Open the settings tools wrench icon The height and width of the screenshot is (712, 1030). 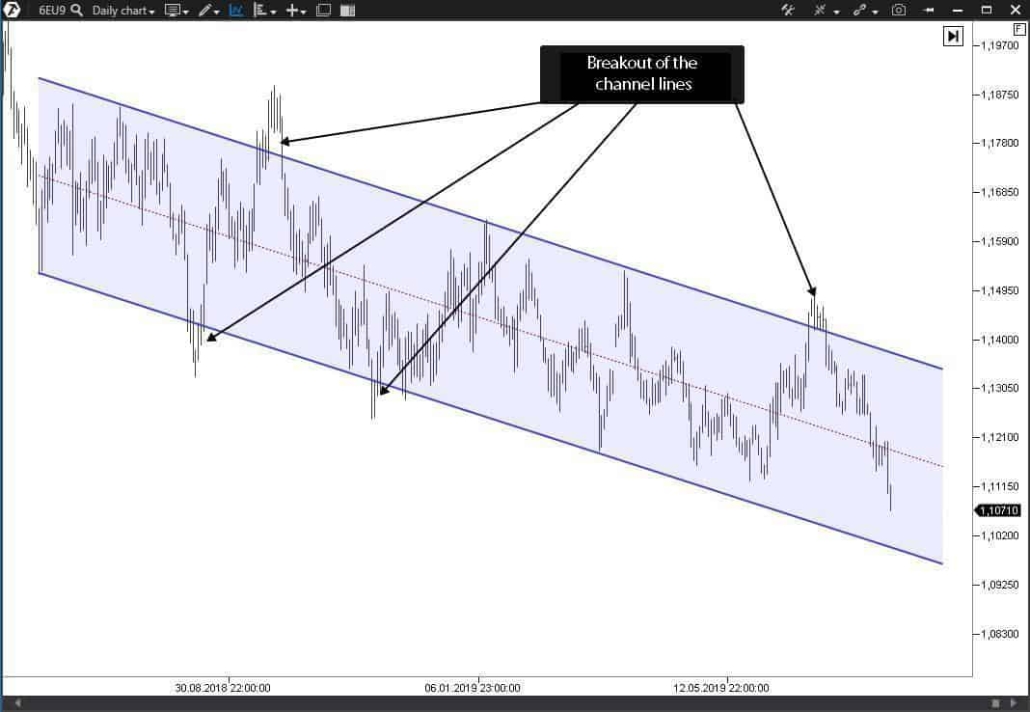[x=788, y=10]
